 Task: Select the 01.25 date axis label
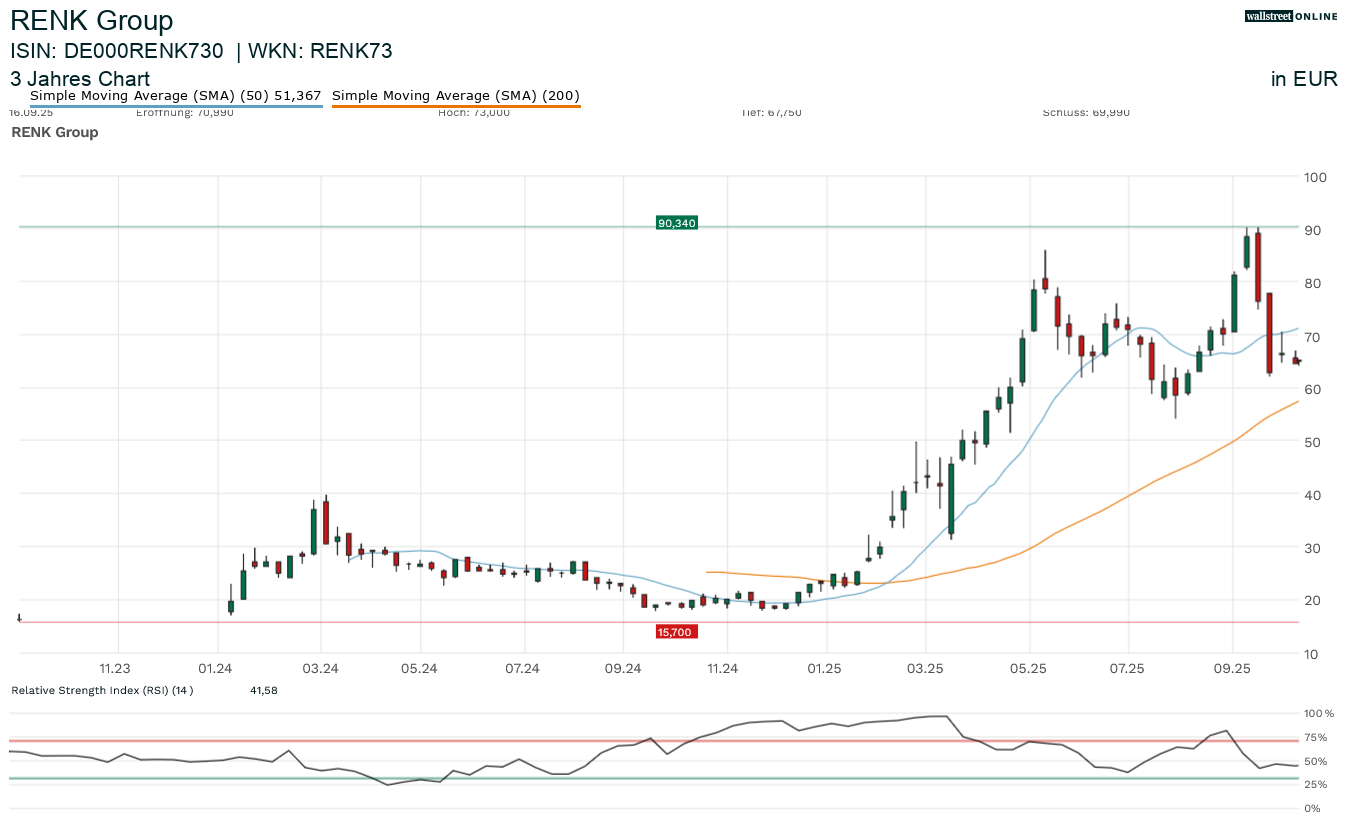point(826,670)
